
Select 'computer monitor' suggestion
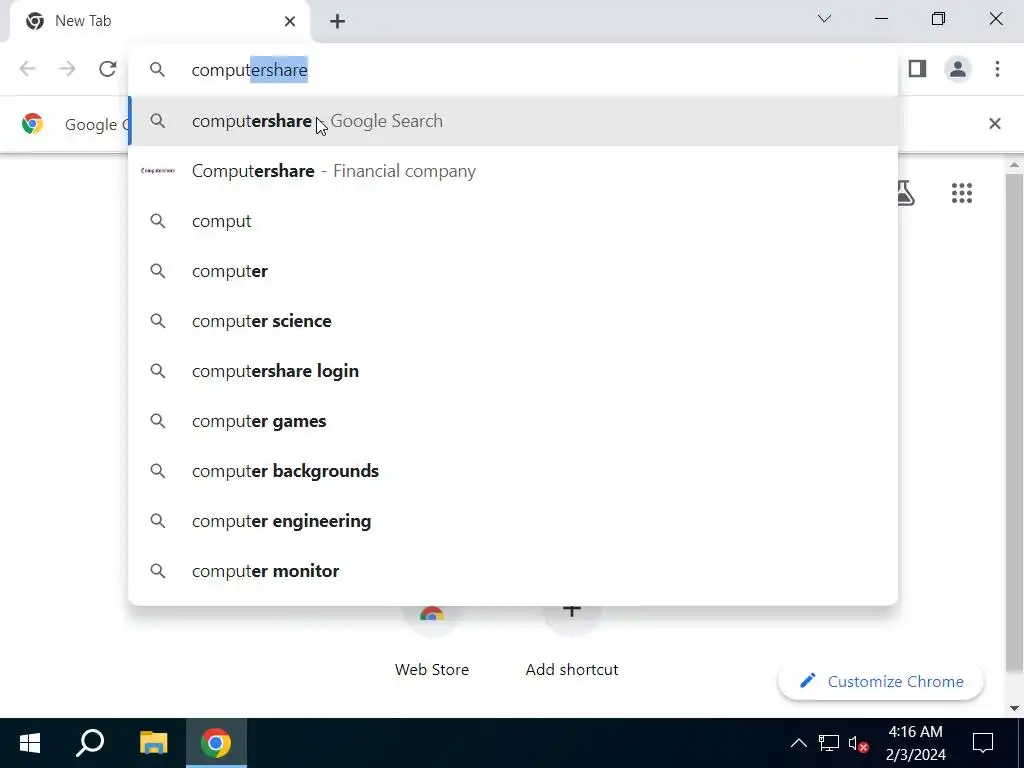[x=513, y=571]
